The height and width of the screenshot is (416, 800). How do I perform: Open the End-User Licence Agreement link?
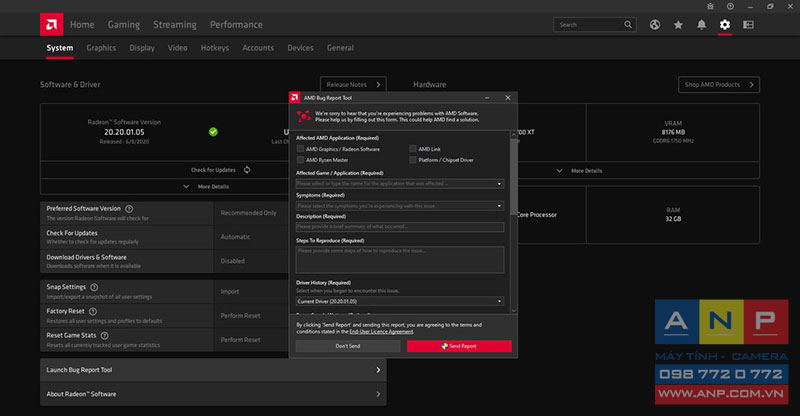point(381,332)
